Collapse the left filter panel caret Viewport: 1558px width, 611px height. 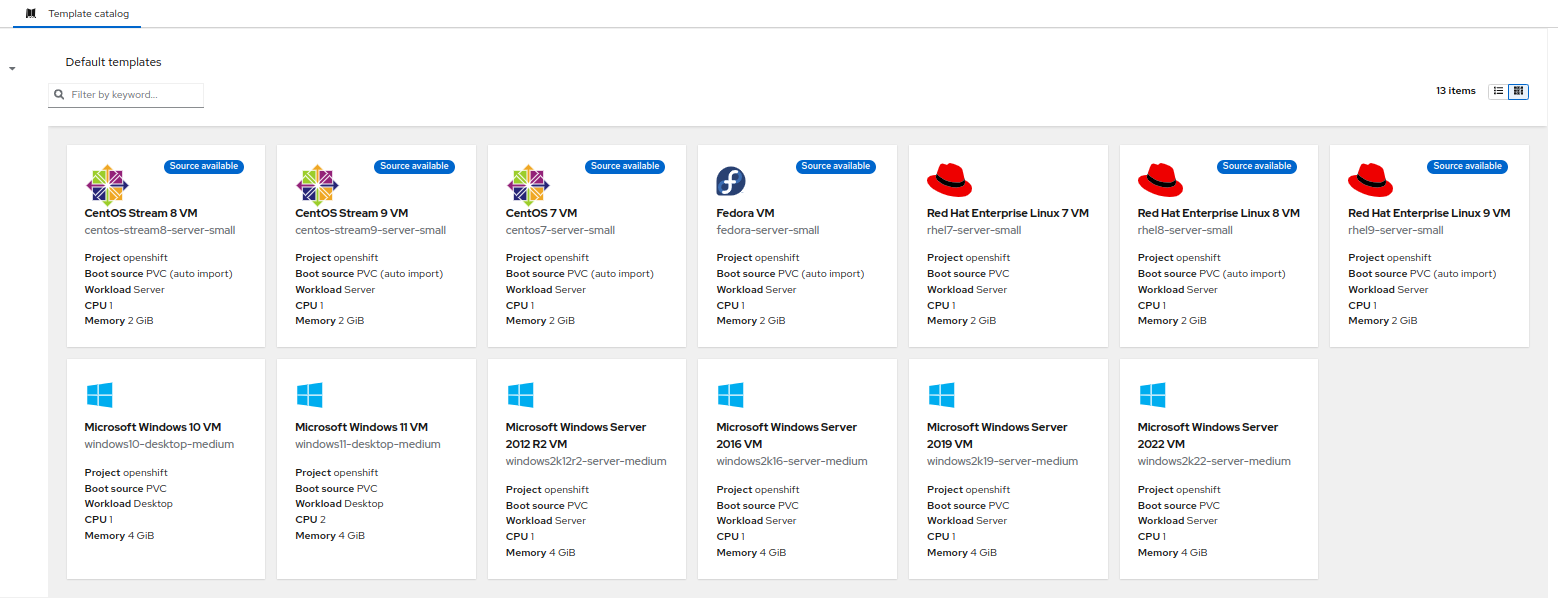pyautogui.click(x=12, y=69)
